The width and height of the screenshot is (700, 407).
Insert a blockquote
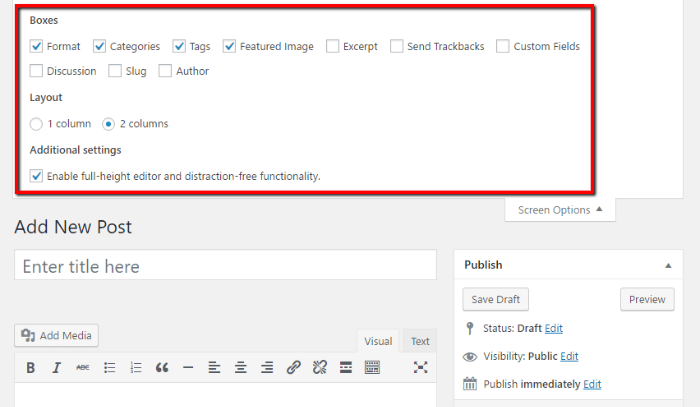162,367
